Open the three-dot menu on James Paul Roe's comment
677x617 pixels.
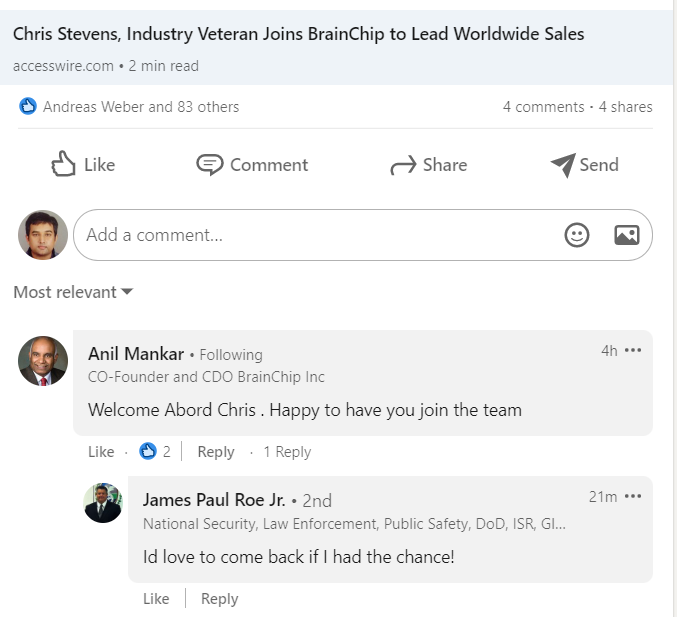633,496
